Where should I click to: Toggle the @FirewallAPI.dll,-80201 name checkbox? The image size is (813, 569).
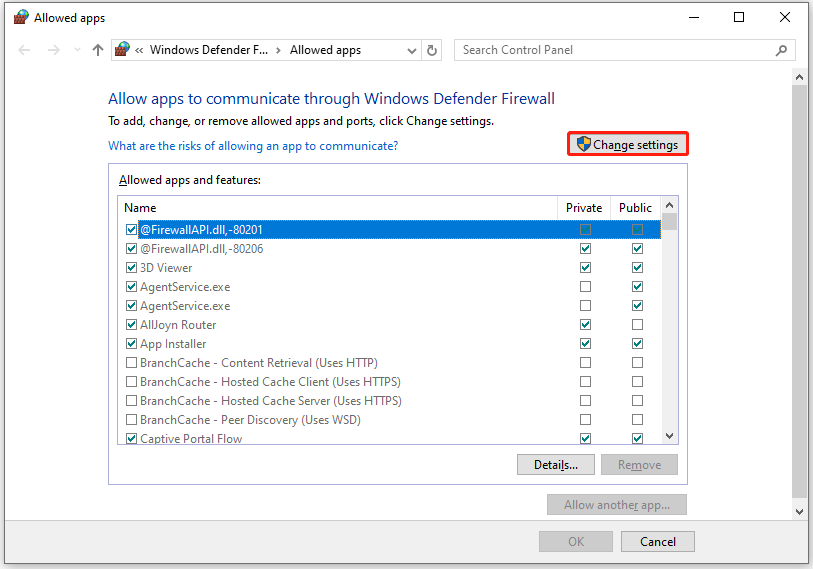(x=131, y=229)
